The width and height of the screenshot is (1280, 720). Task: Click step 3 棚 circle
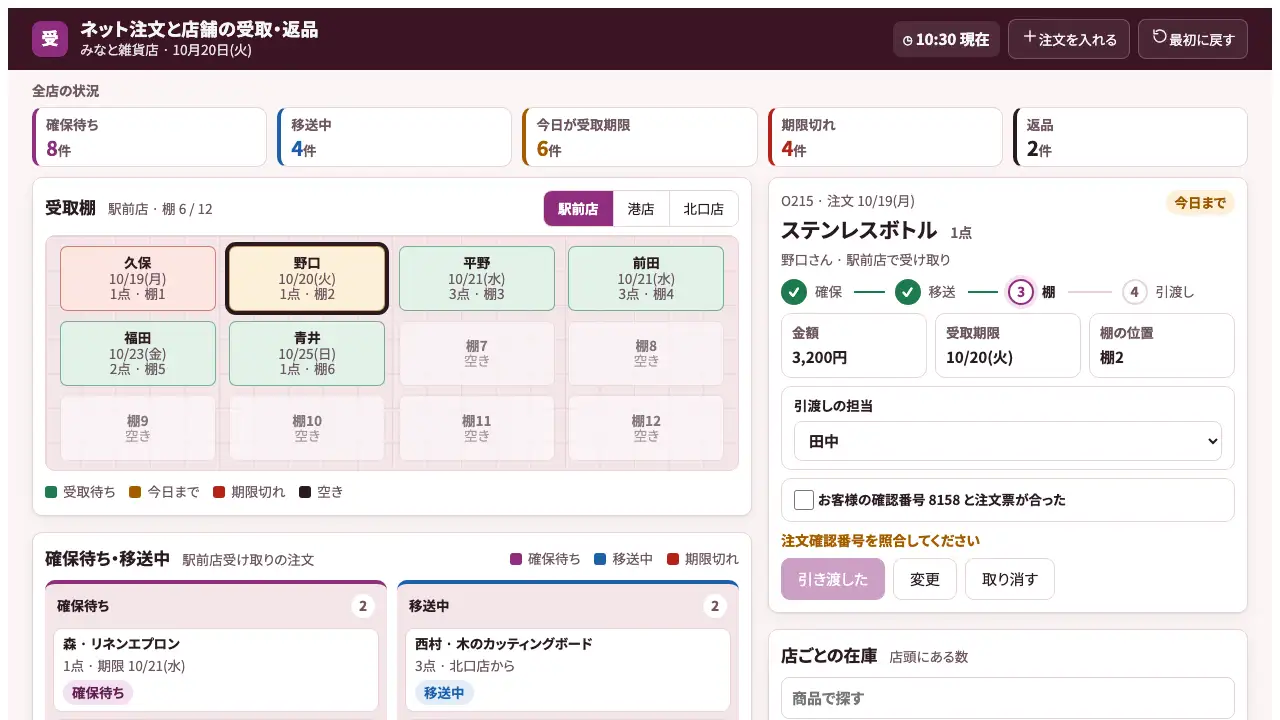(1020, 292)
